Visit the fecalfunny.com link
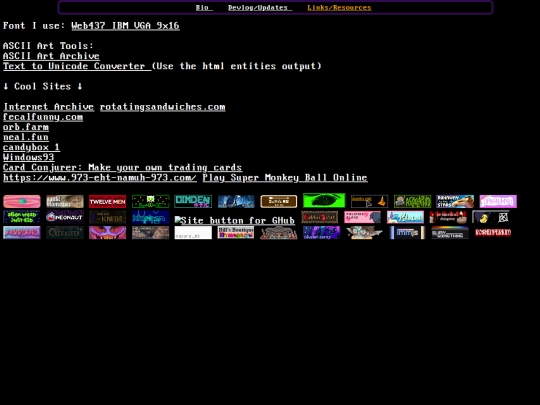Viewport: 540px width, 405px height. [43, 117]
